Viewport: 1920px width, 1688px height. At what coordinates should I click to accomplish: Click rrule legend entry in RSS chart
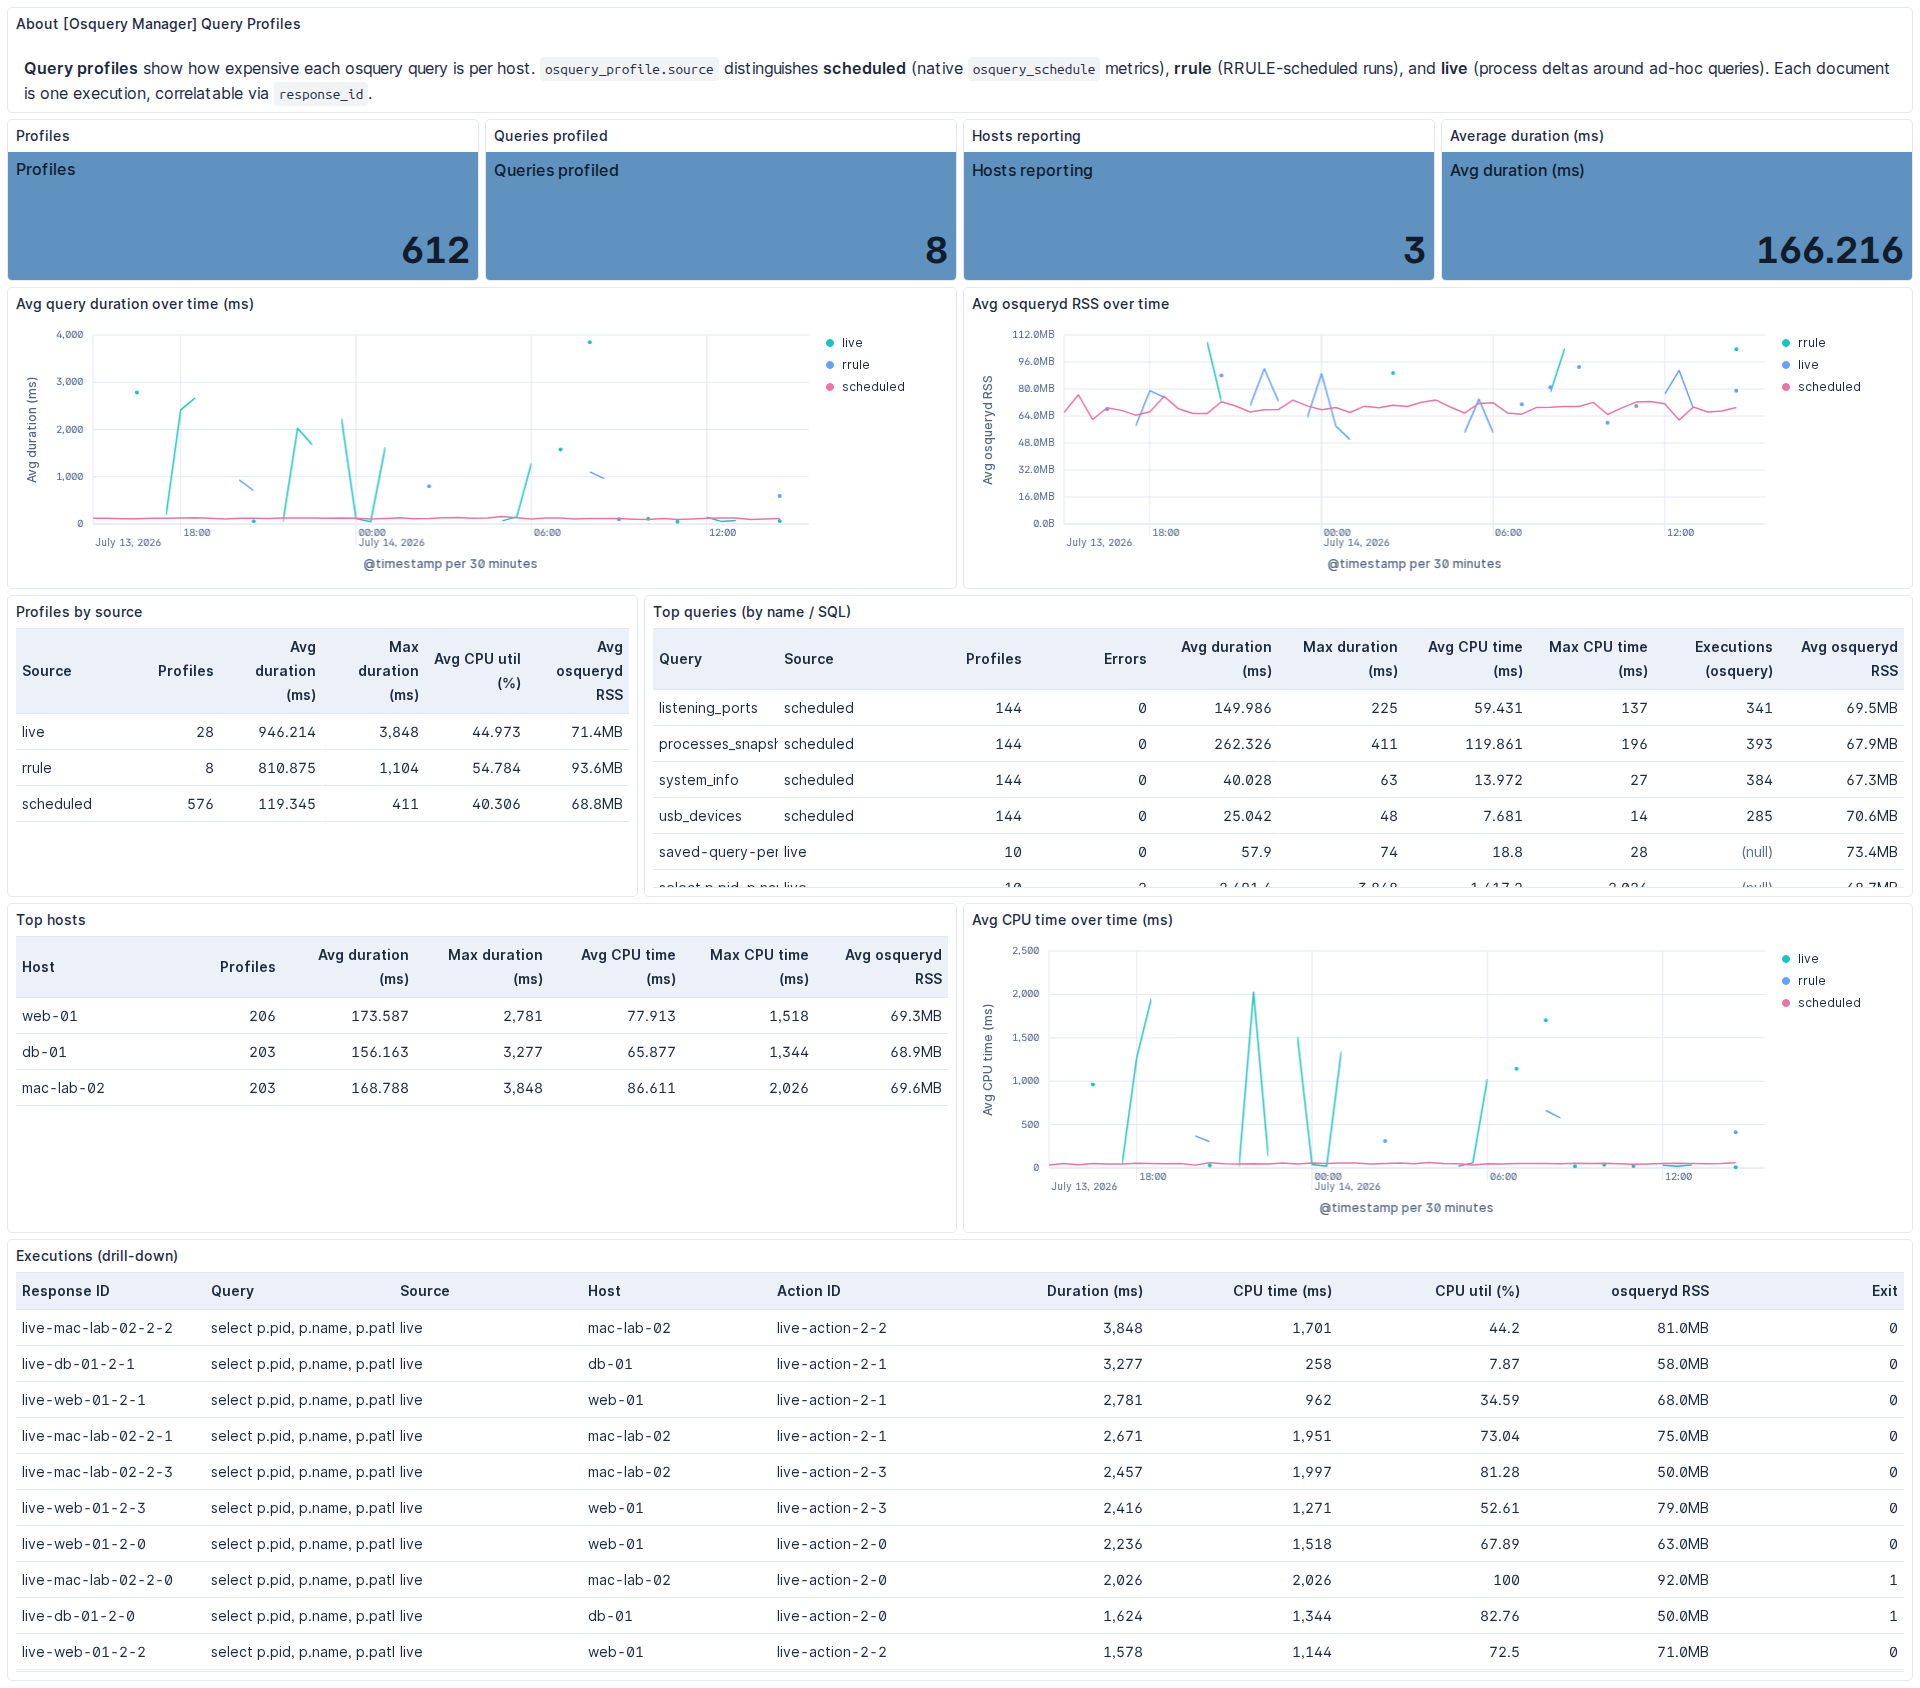click(x=1811, y=343)
